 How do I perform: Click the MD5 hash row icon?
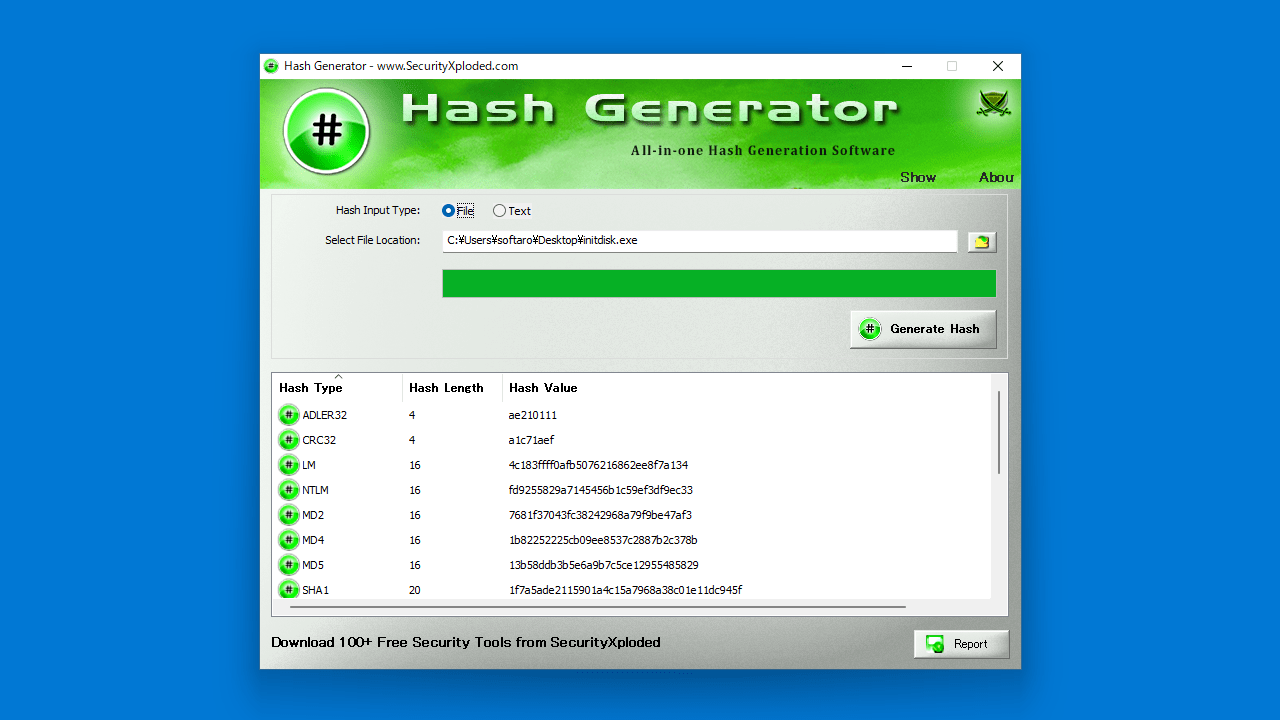point(289,565)
